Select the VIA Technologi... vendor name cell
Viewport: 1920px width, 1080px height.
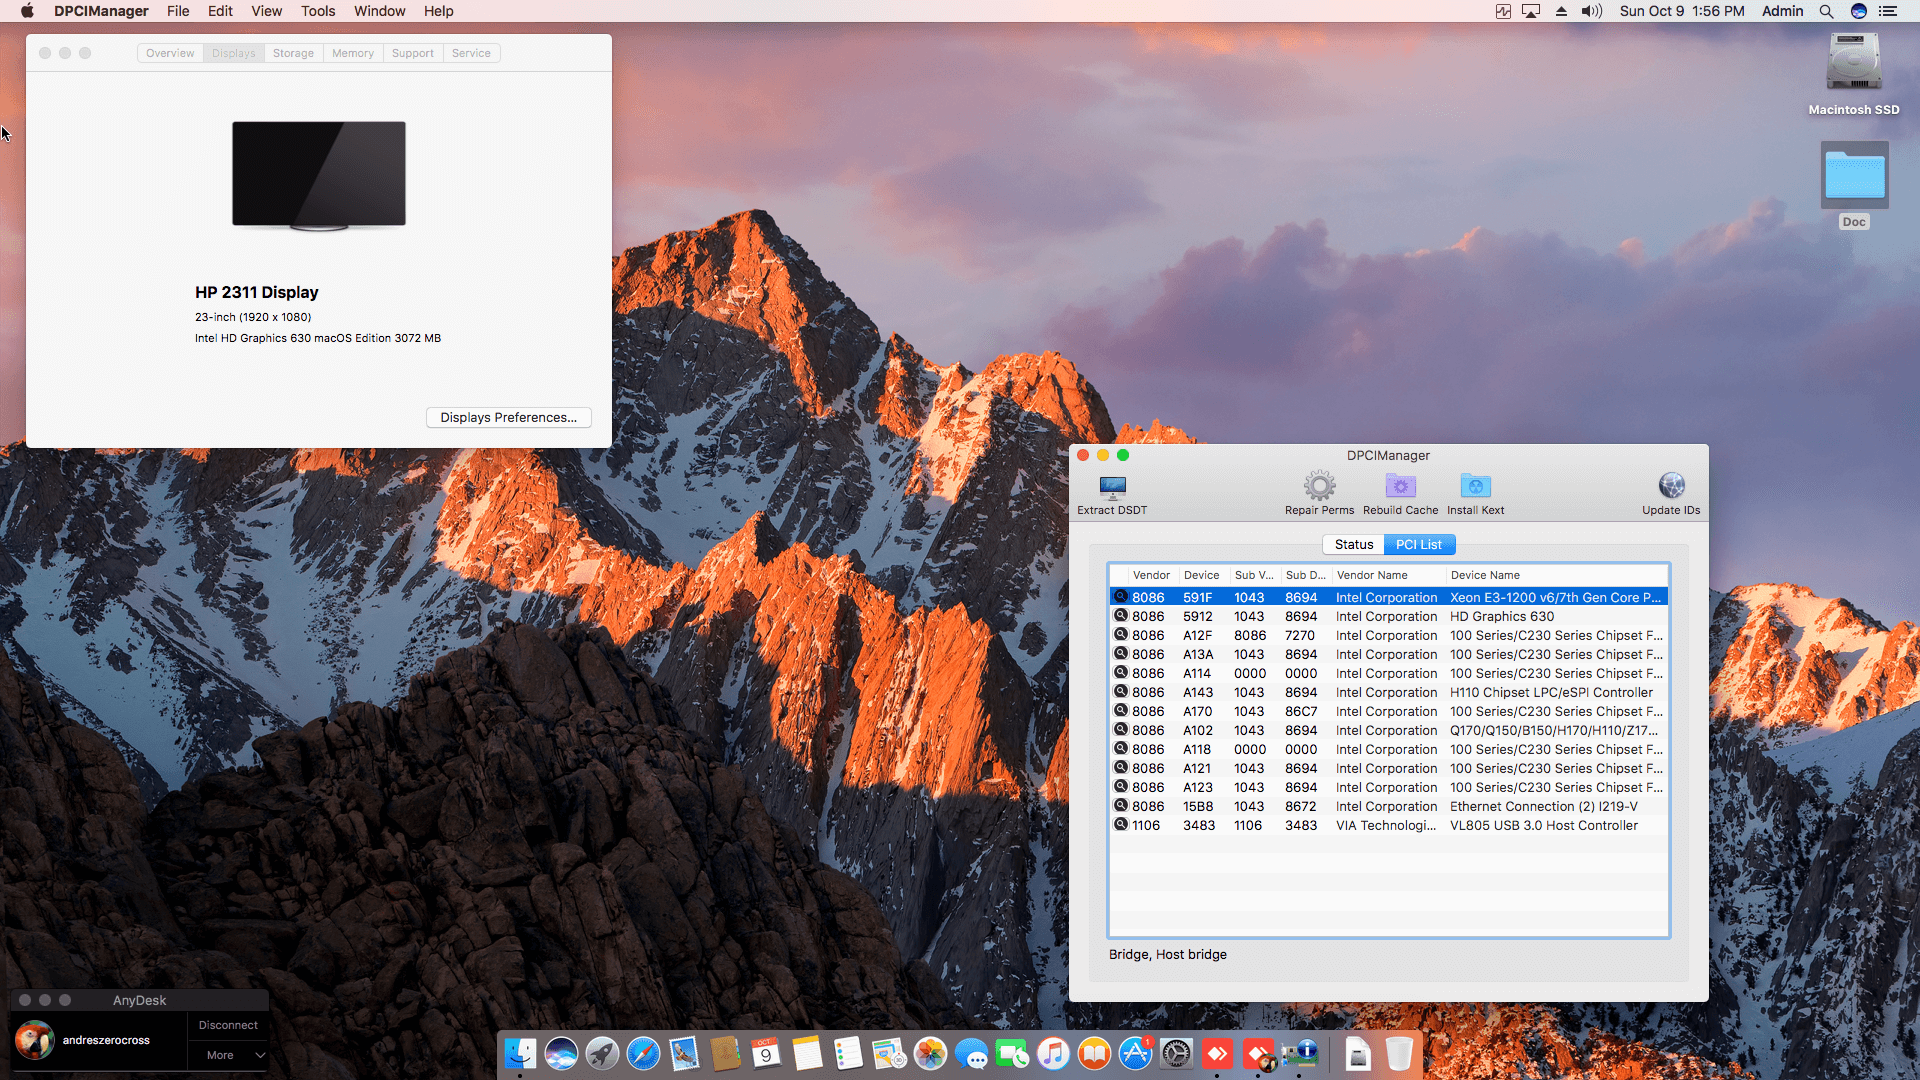1386,825
